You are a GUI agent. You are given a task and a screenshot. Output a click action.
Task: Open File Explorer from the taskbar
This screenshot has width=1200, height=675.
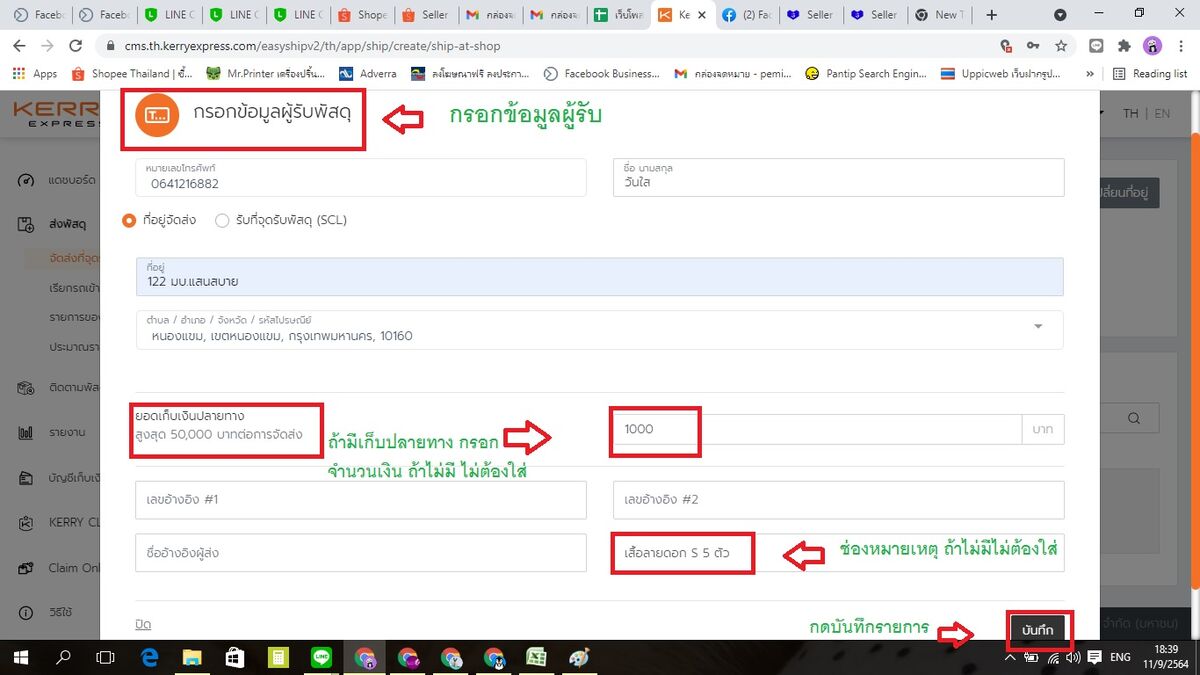(x=193, y=657)
